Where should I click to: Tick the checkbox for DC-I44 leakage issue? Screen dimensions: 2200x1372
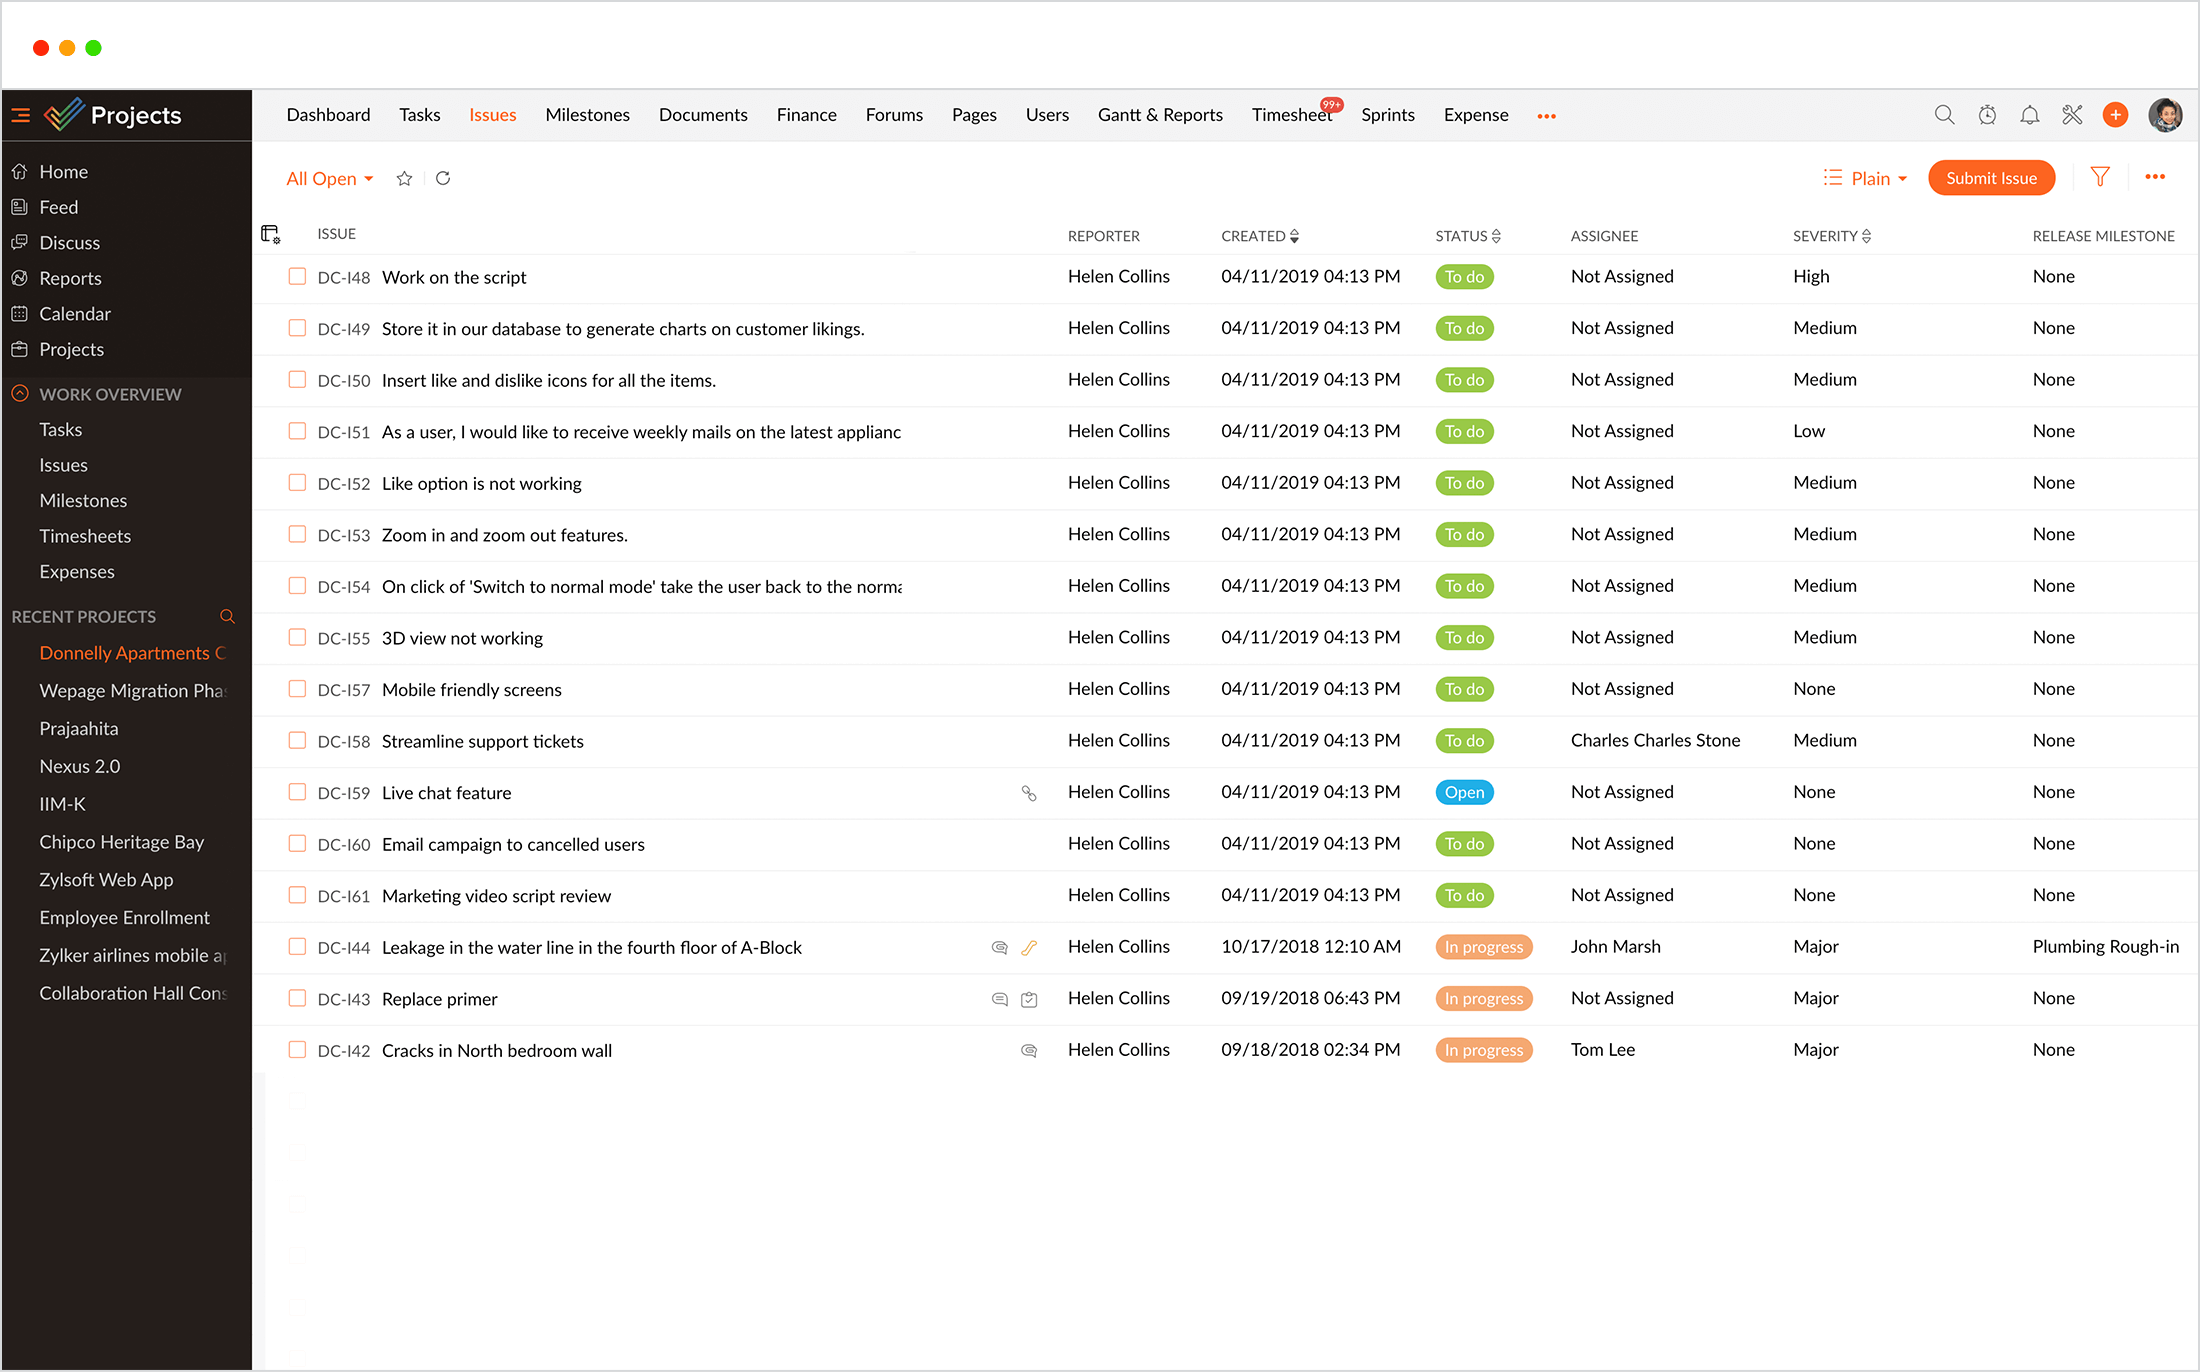[297, 947]
